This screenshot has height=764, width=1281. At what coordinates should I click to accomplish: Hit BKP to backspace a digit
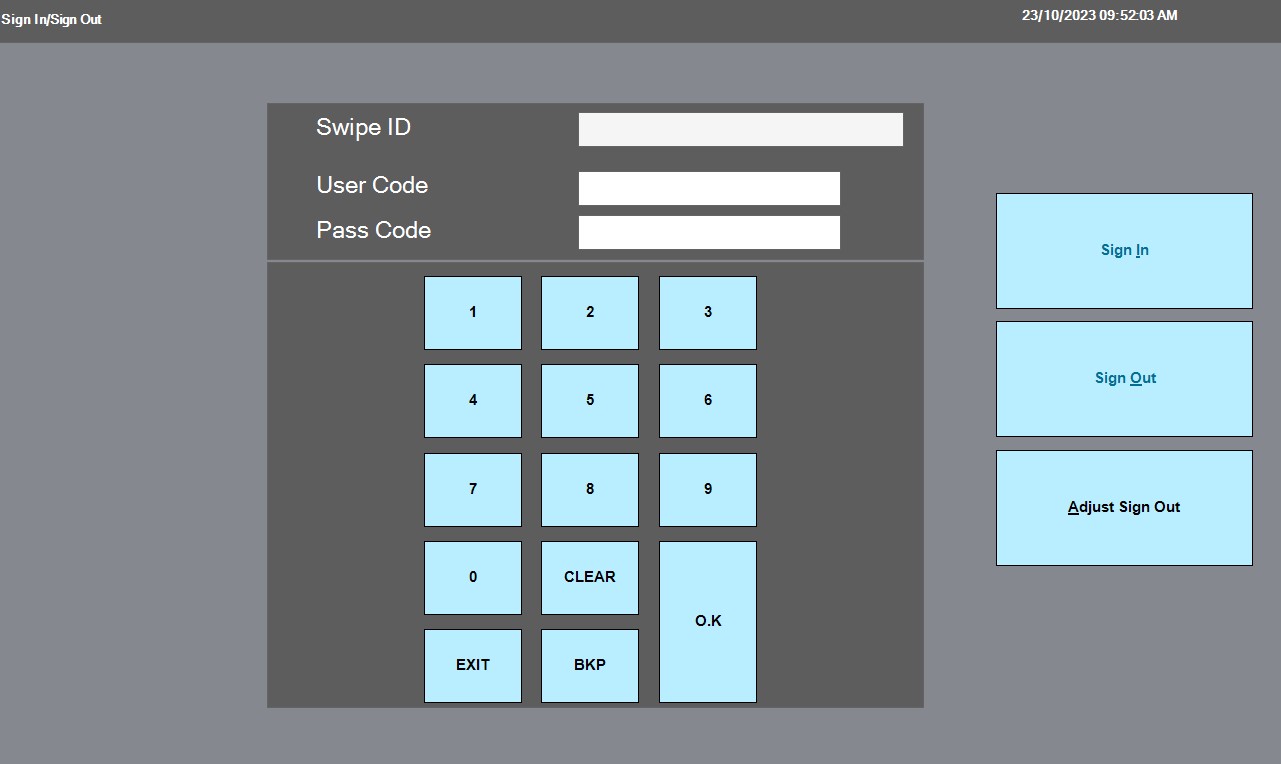[x=589, y=666]
